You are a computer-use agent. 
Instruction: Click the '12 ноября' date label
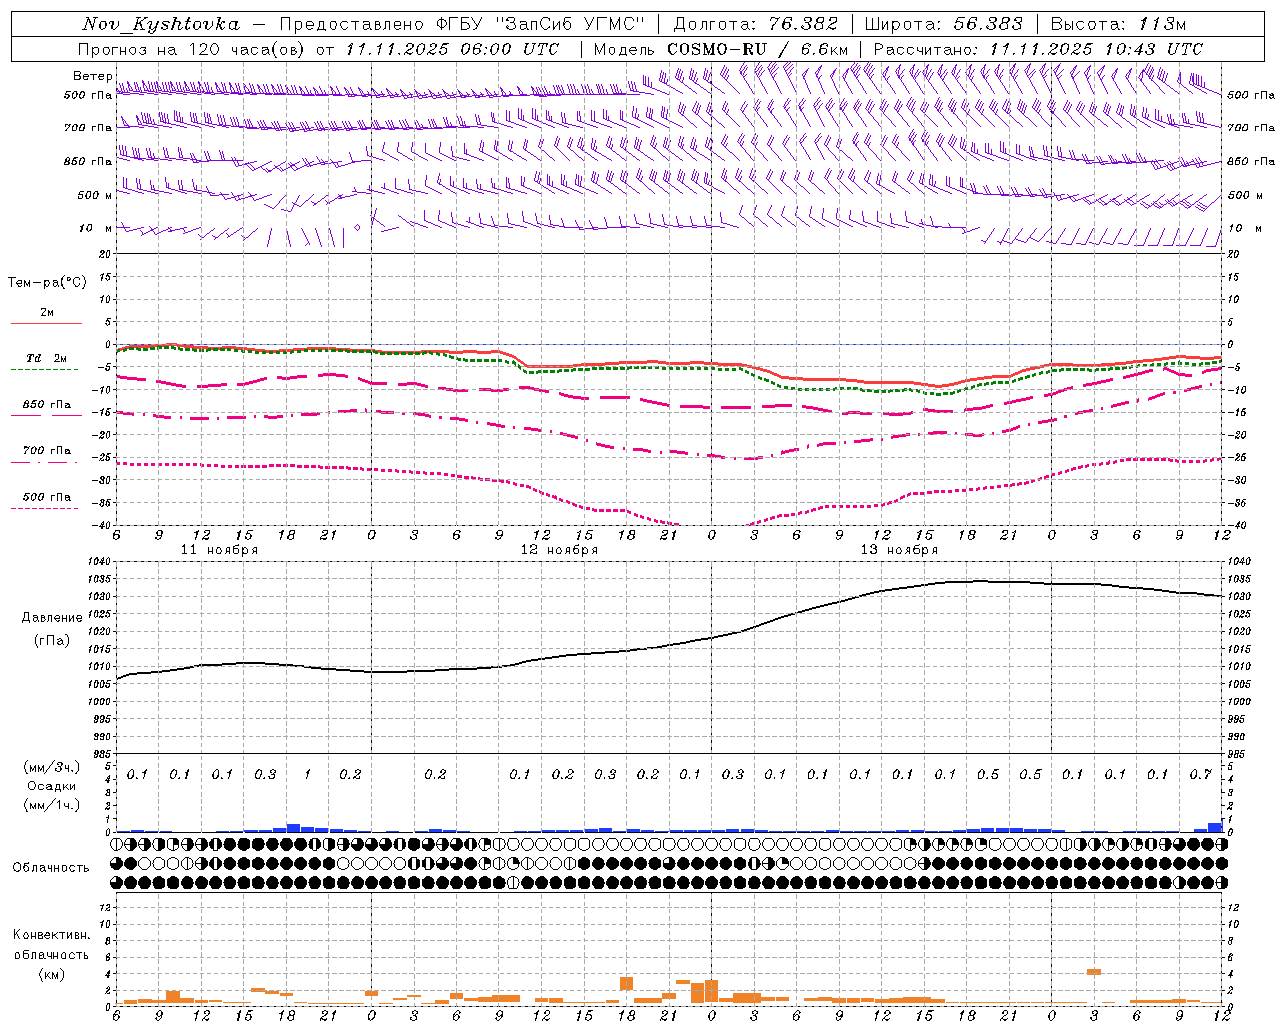point(559,550)
